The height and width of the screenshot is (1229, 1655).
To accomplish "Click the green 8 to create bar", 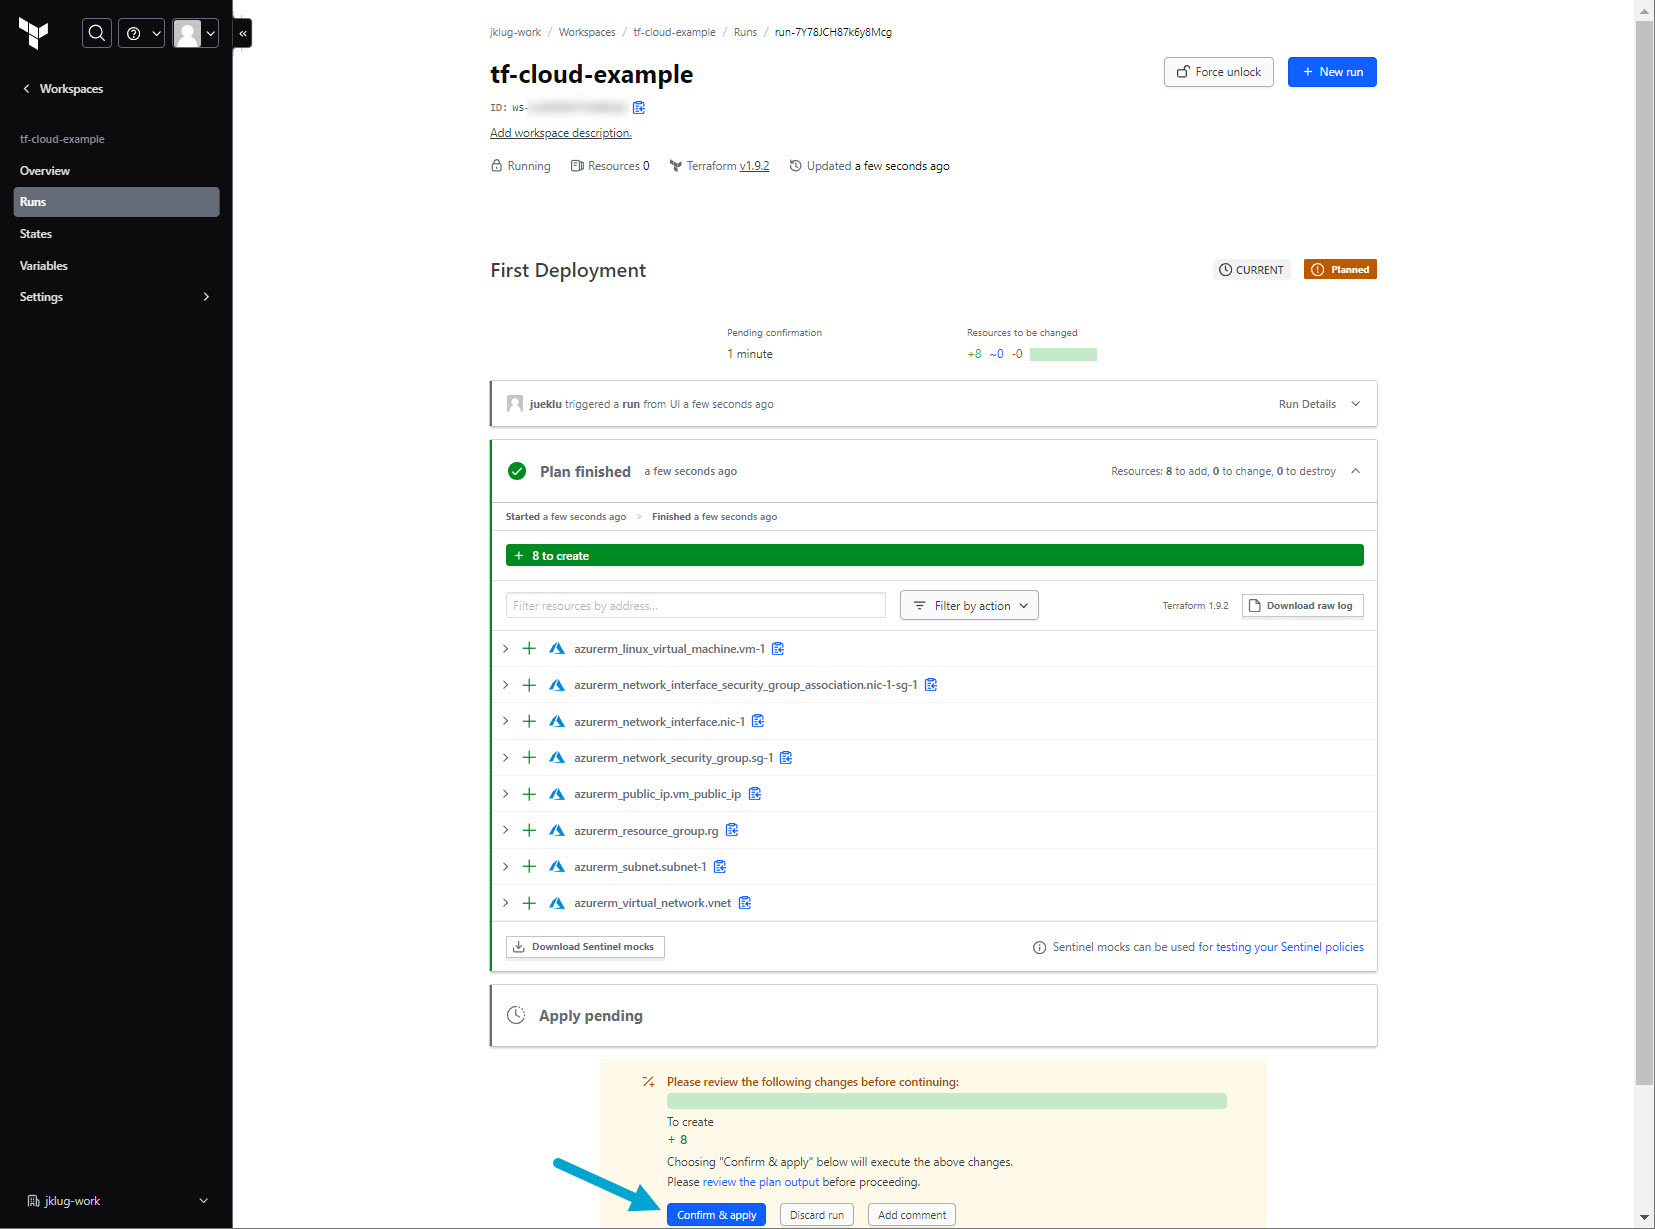I will tap(934, 556).
